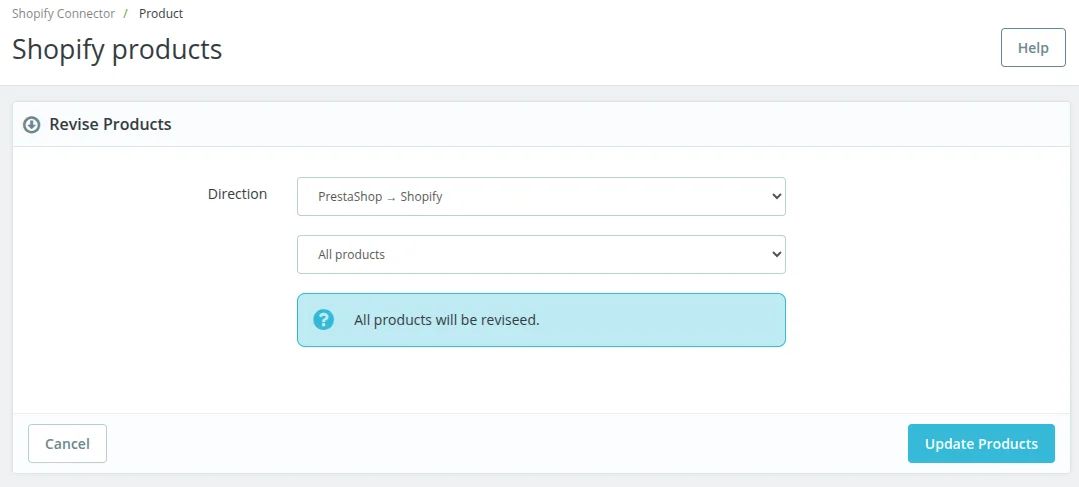Viewport: 1079px width, 487px height.
Task: Click the question mark info icon
Action: pos(323,320)
